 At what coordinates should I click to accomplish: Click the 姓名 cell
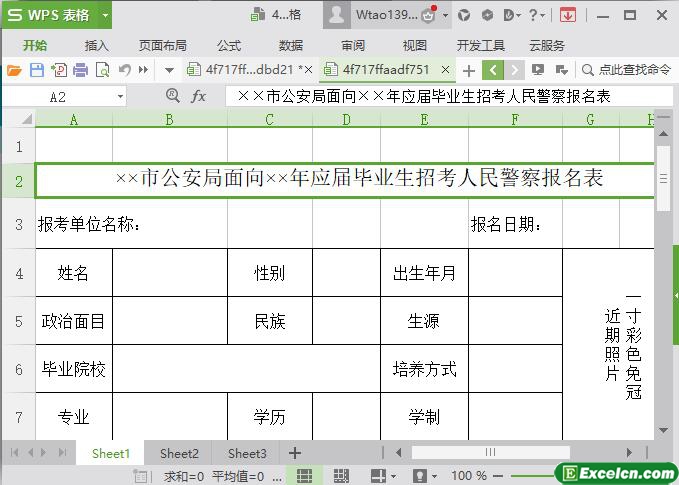pos(74,273)
